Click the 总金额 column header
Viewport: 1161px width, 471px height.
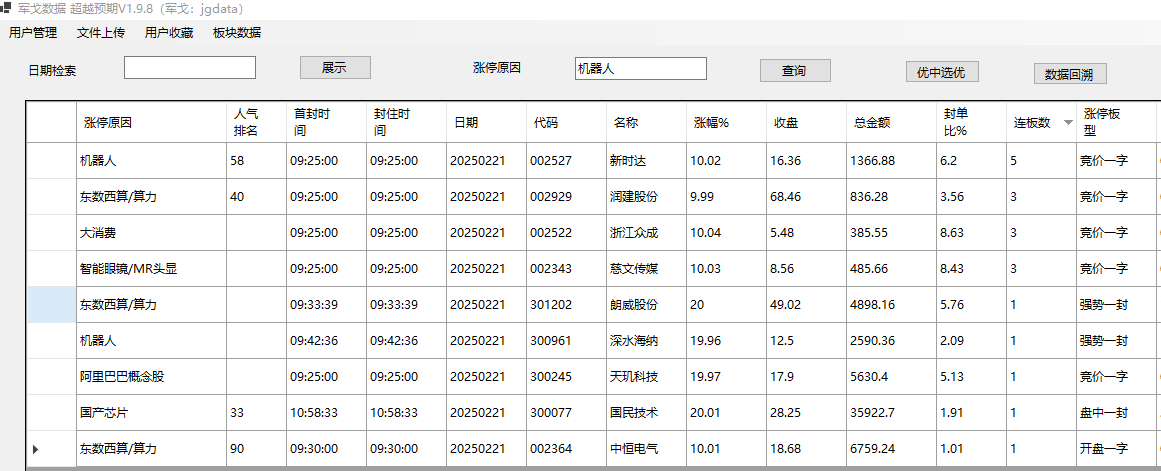tap(891, 122)
